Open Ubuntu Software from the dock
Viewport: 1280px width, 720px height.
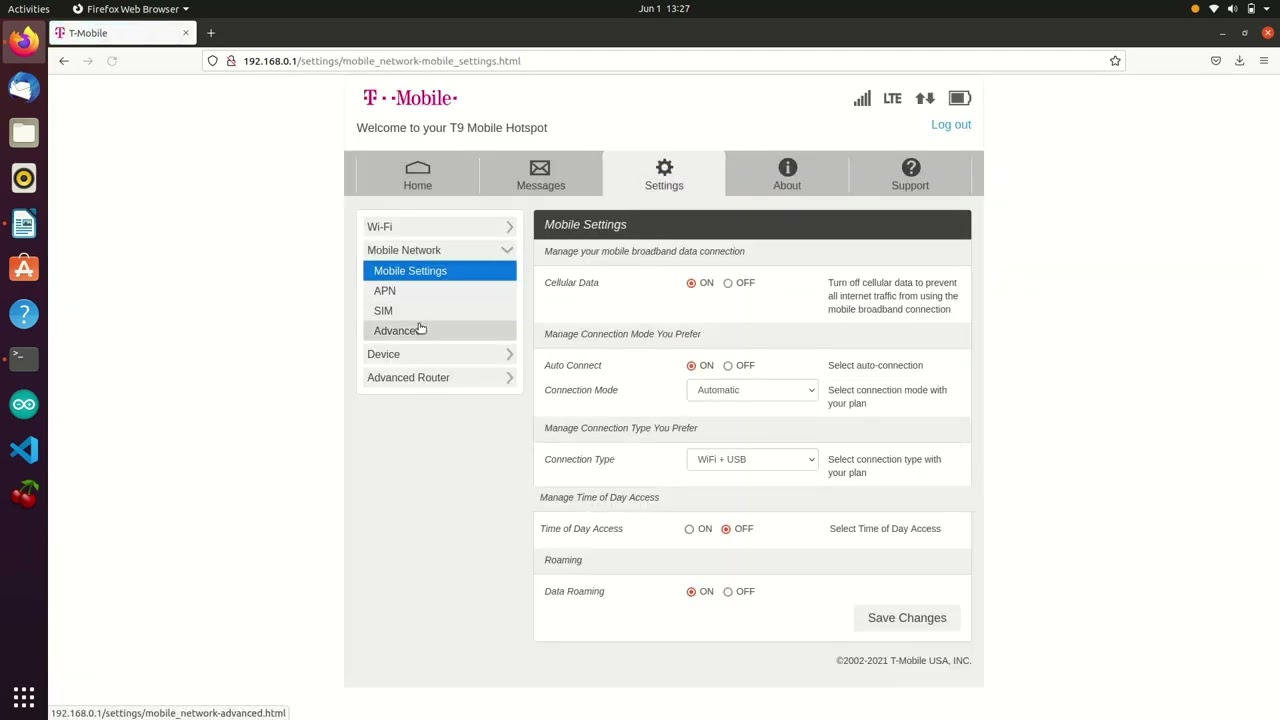[24, 269]
